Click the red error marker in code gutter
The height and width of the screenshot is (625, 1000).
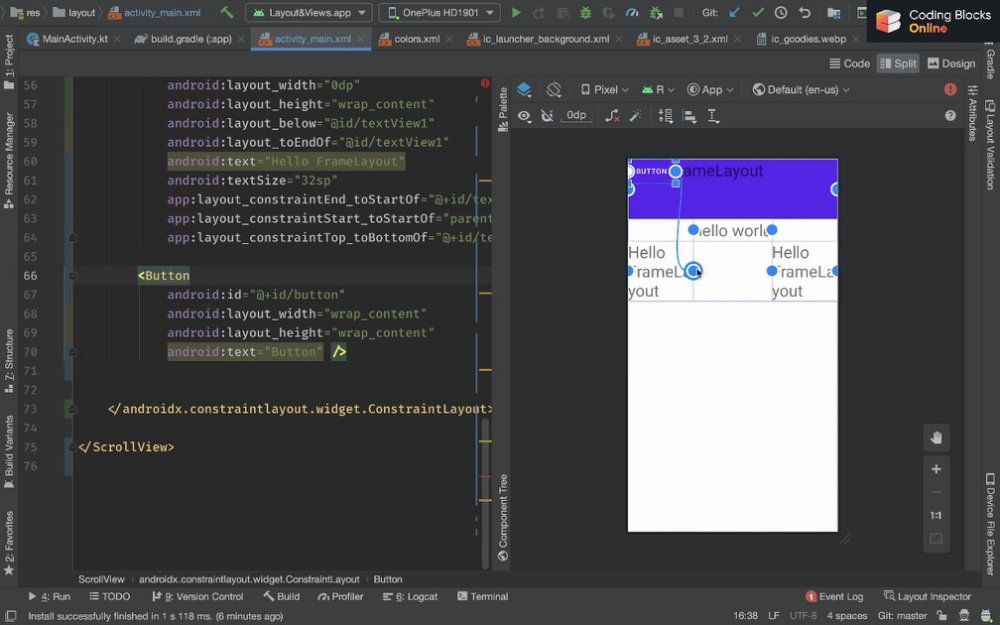[x=485, y=84]
